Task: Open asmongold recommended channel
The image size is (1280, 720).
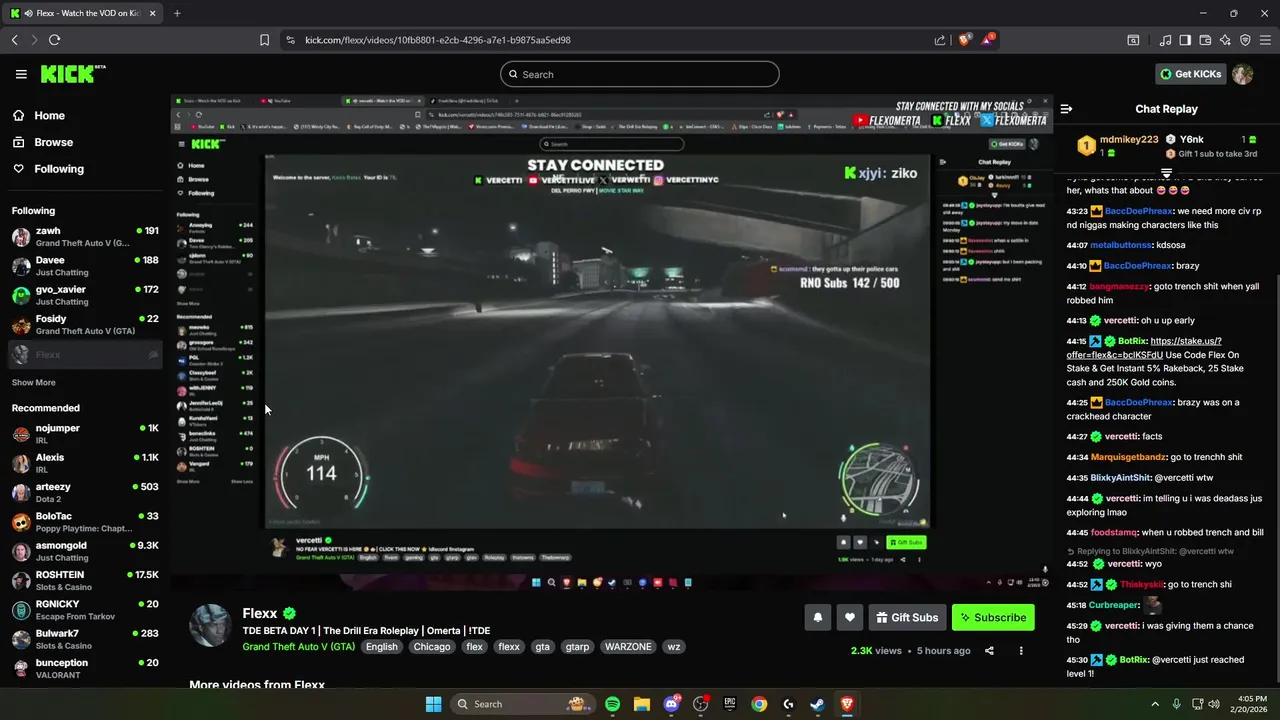Action: point(85,551)
